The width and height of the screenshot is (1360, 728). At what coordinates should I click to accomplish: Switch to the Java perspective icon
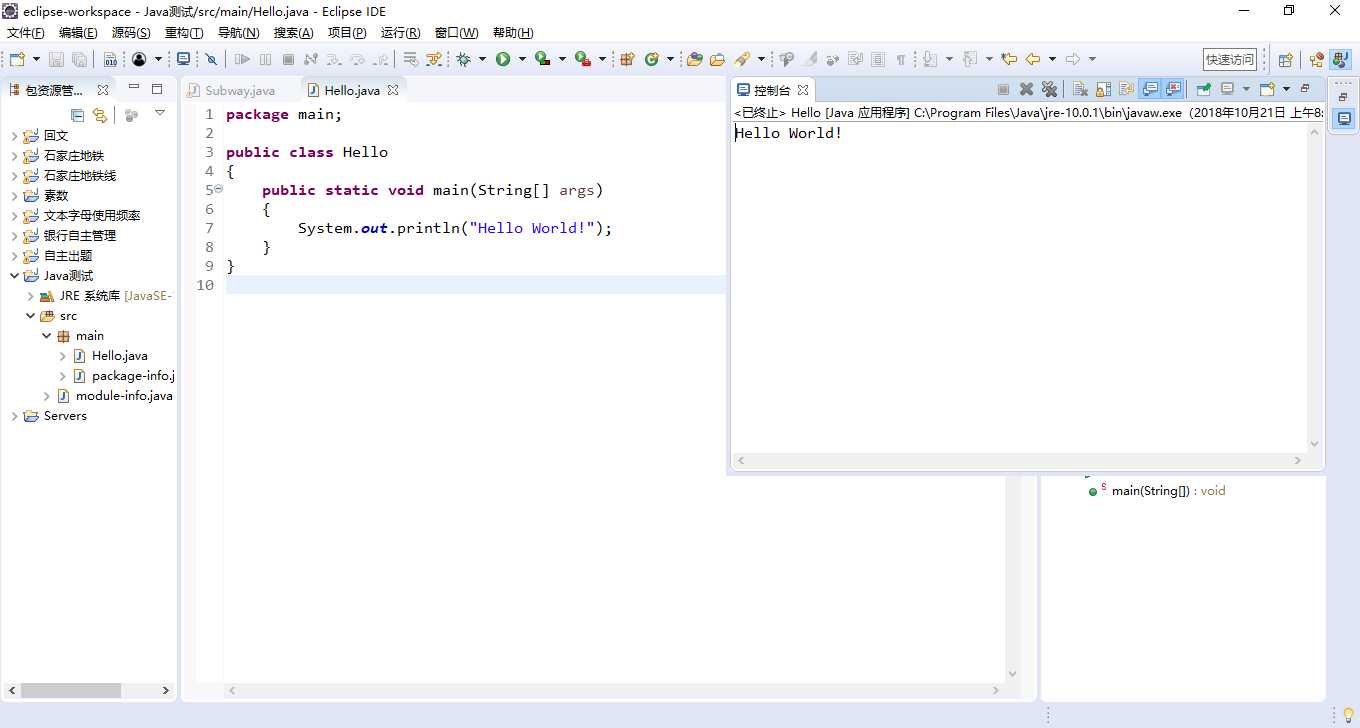tap(1340, 60)
